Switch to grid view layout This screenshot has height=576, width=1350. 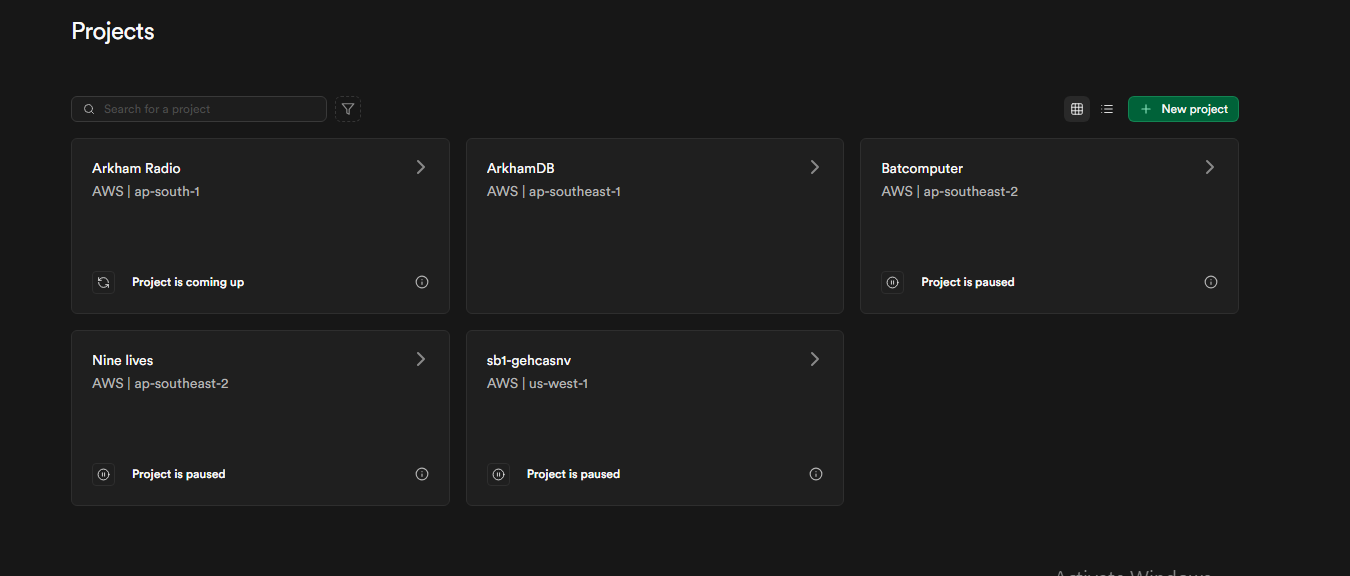point(1077,109)
